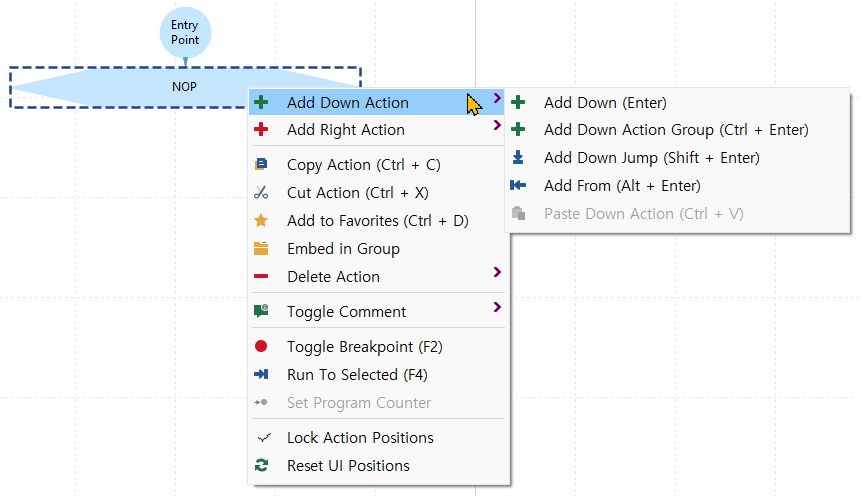Click the Toggle Comment speech bubble icon
This screenshot has height=496, width=863.
(x=261, y=311)
